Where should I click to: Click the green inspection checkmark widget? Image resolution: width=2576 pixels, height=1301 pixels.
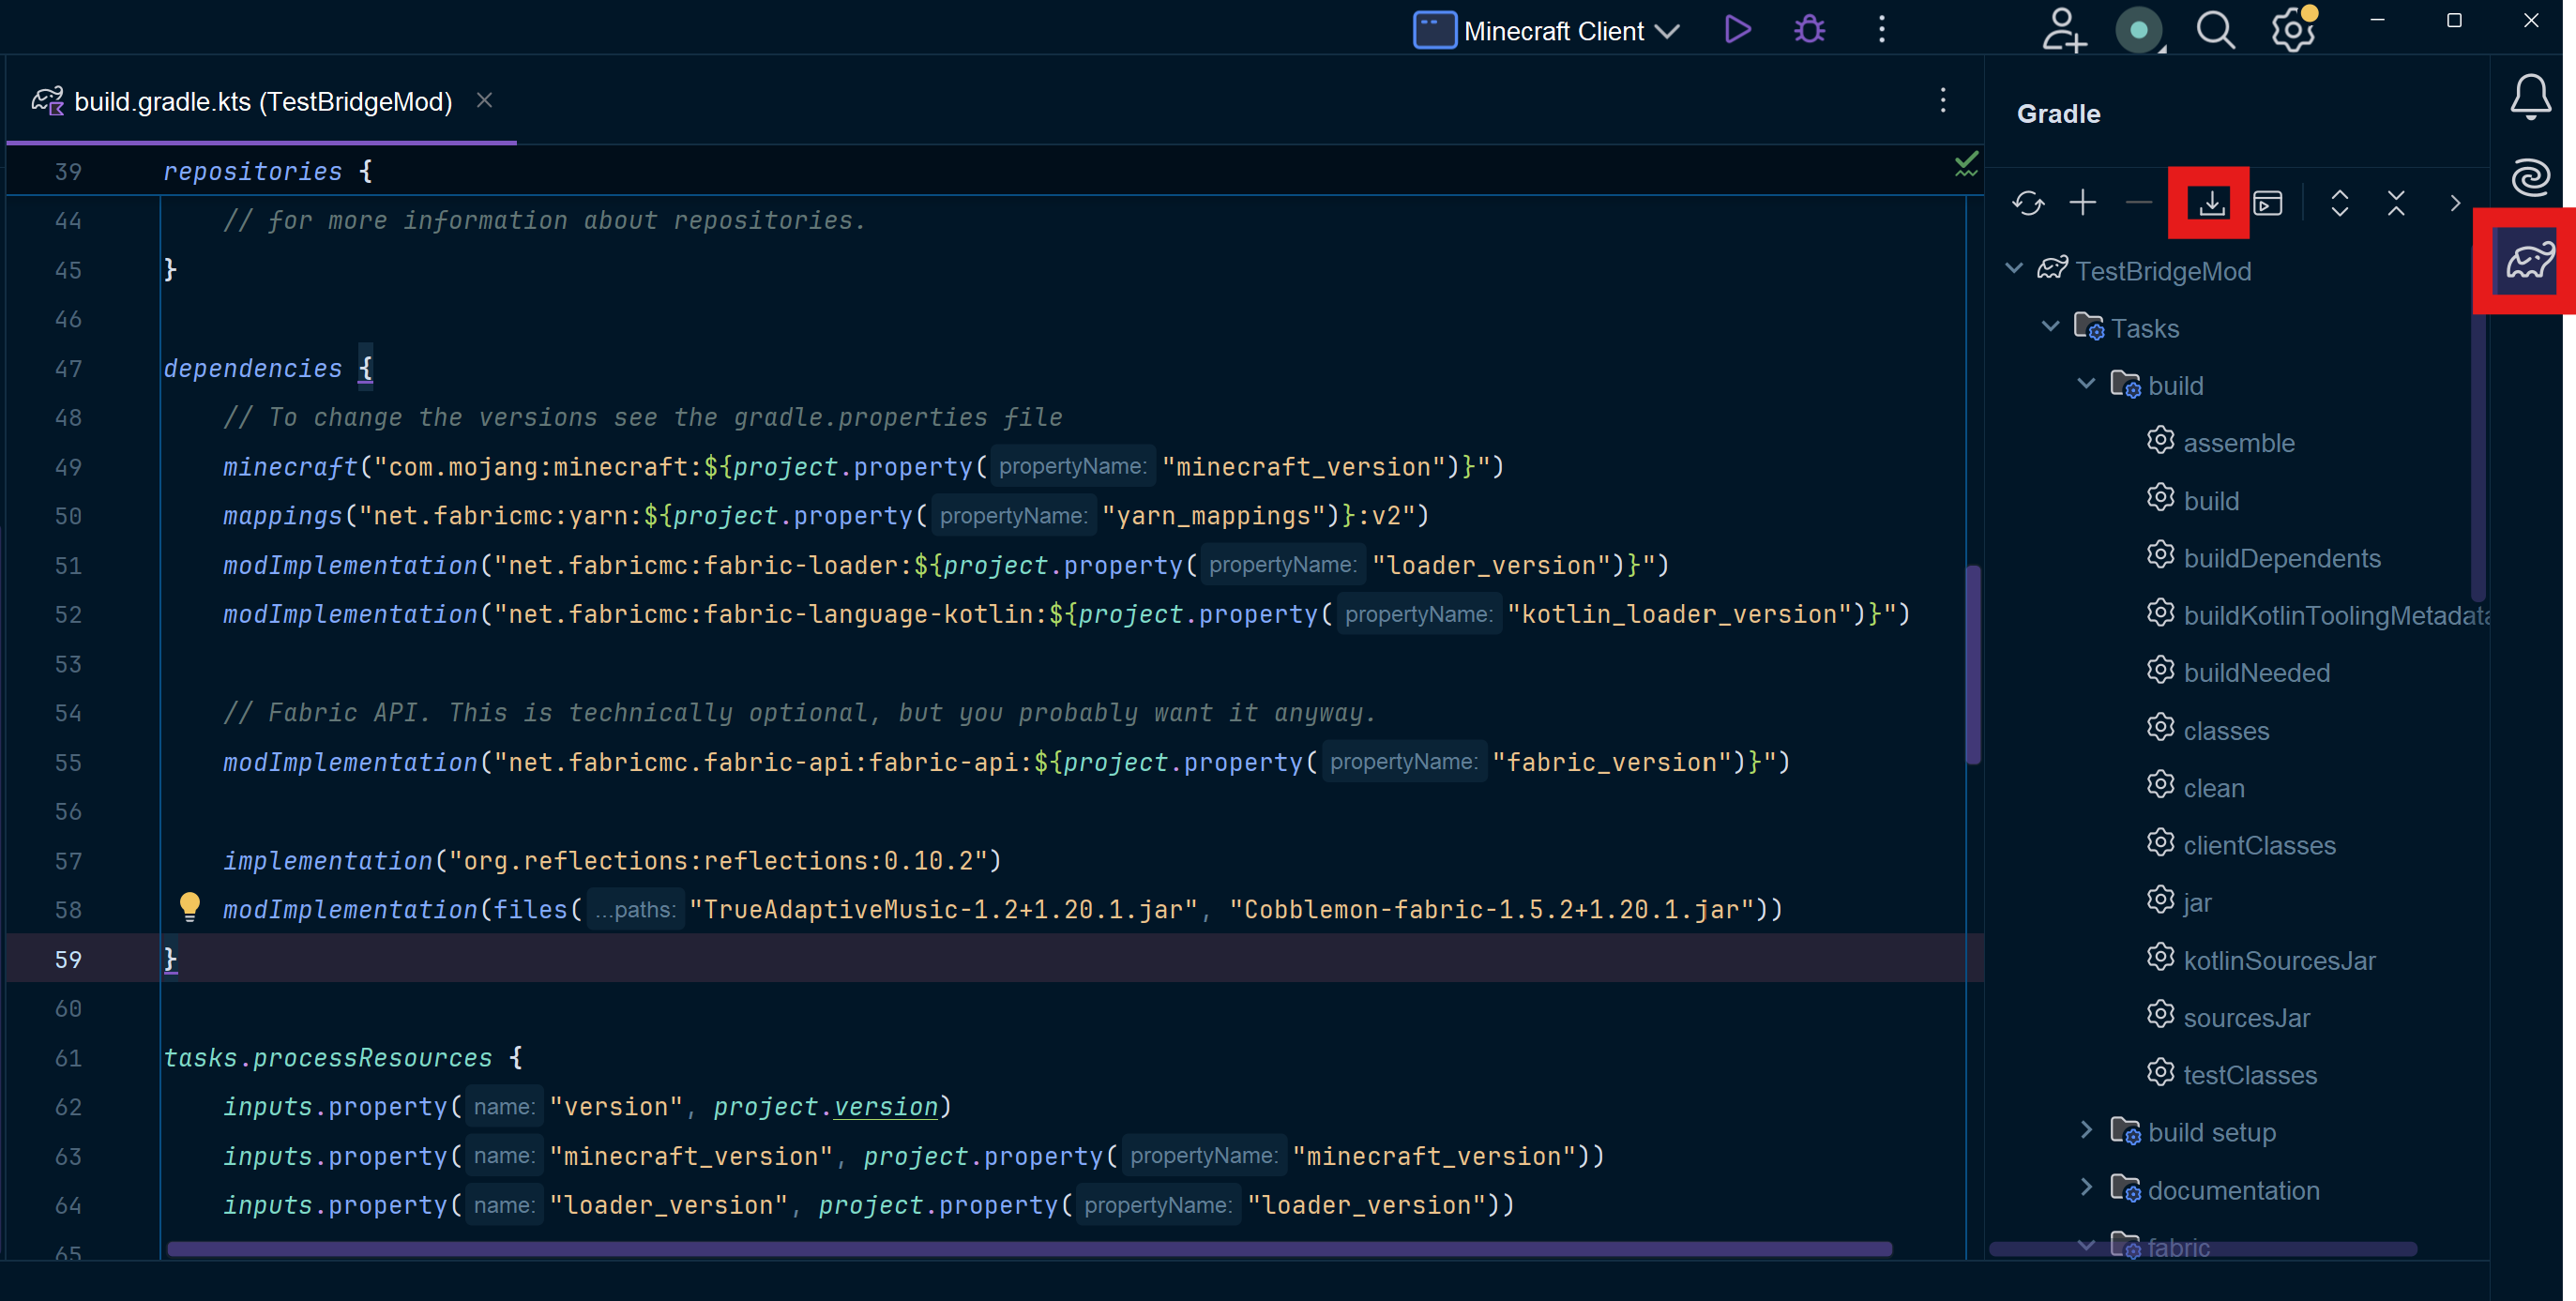coord(1966,164)
